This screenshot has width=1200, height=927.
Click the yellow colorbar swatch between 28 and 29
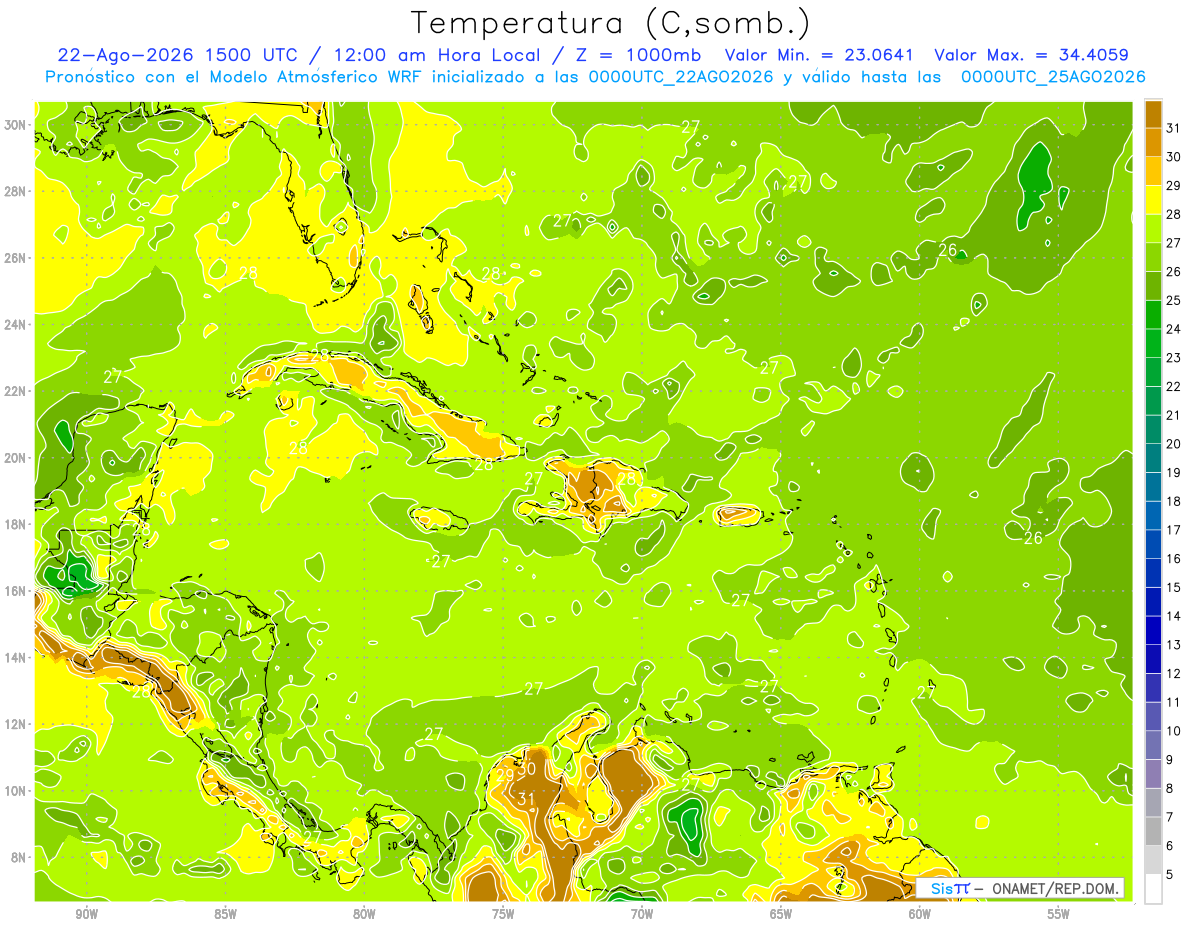pyautogui.click(x=1153, y=200)
